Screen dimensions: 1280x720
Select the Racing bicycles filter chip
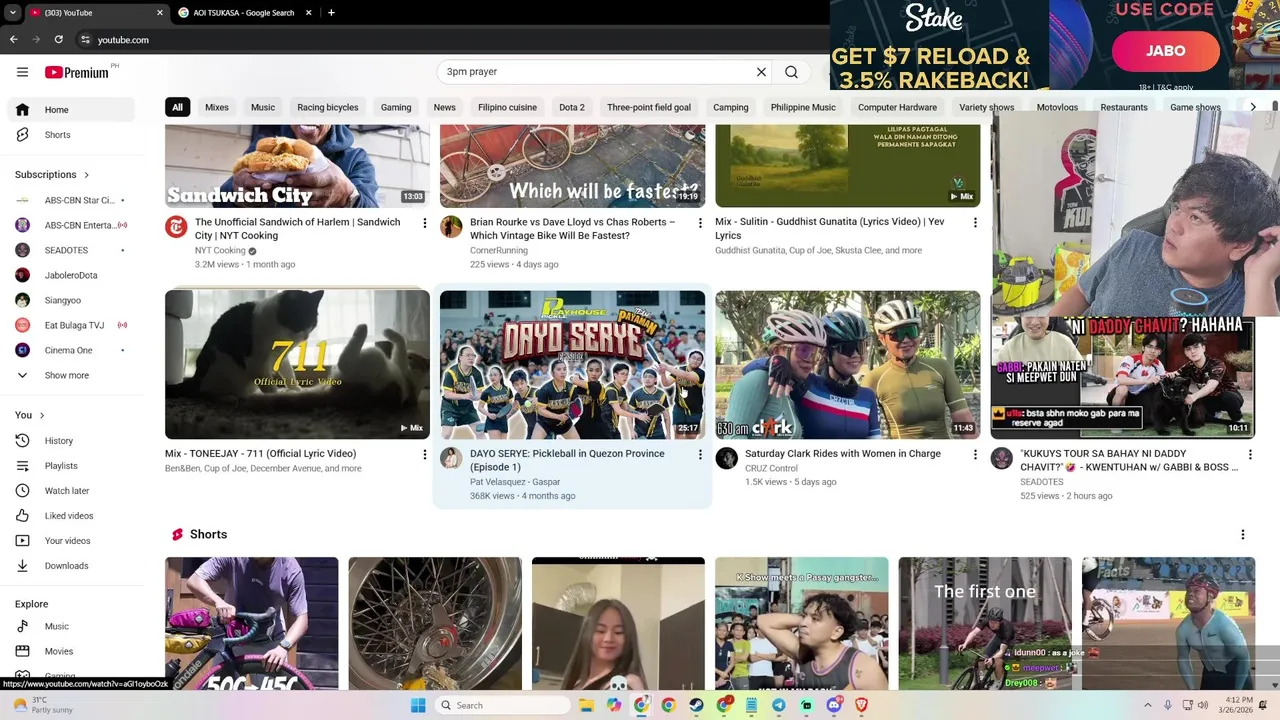pos(327,107)
